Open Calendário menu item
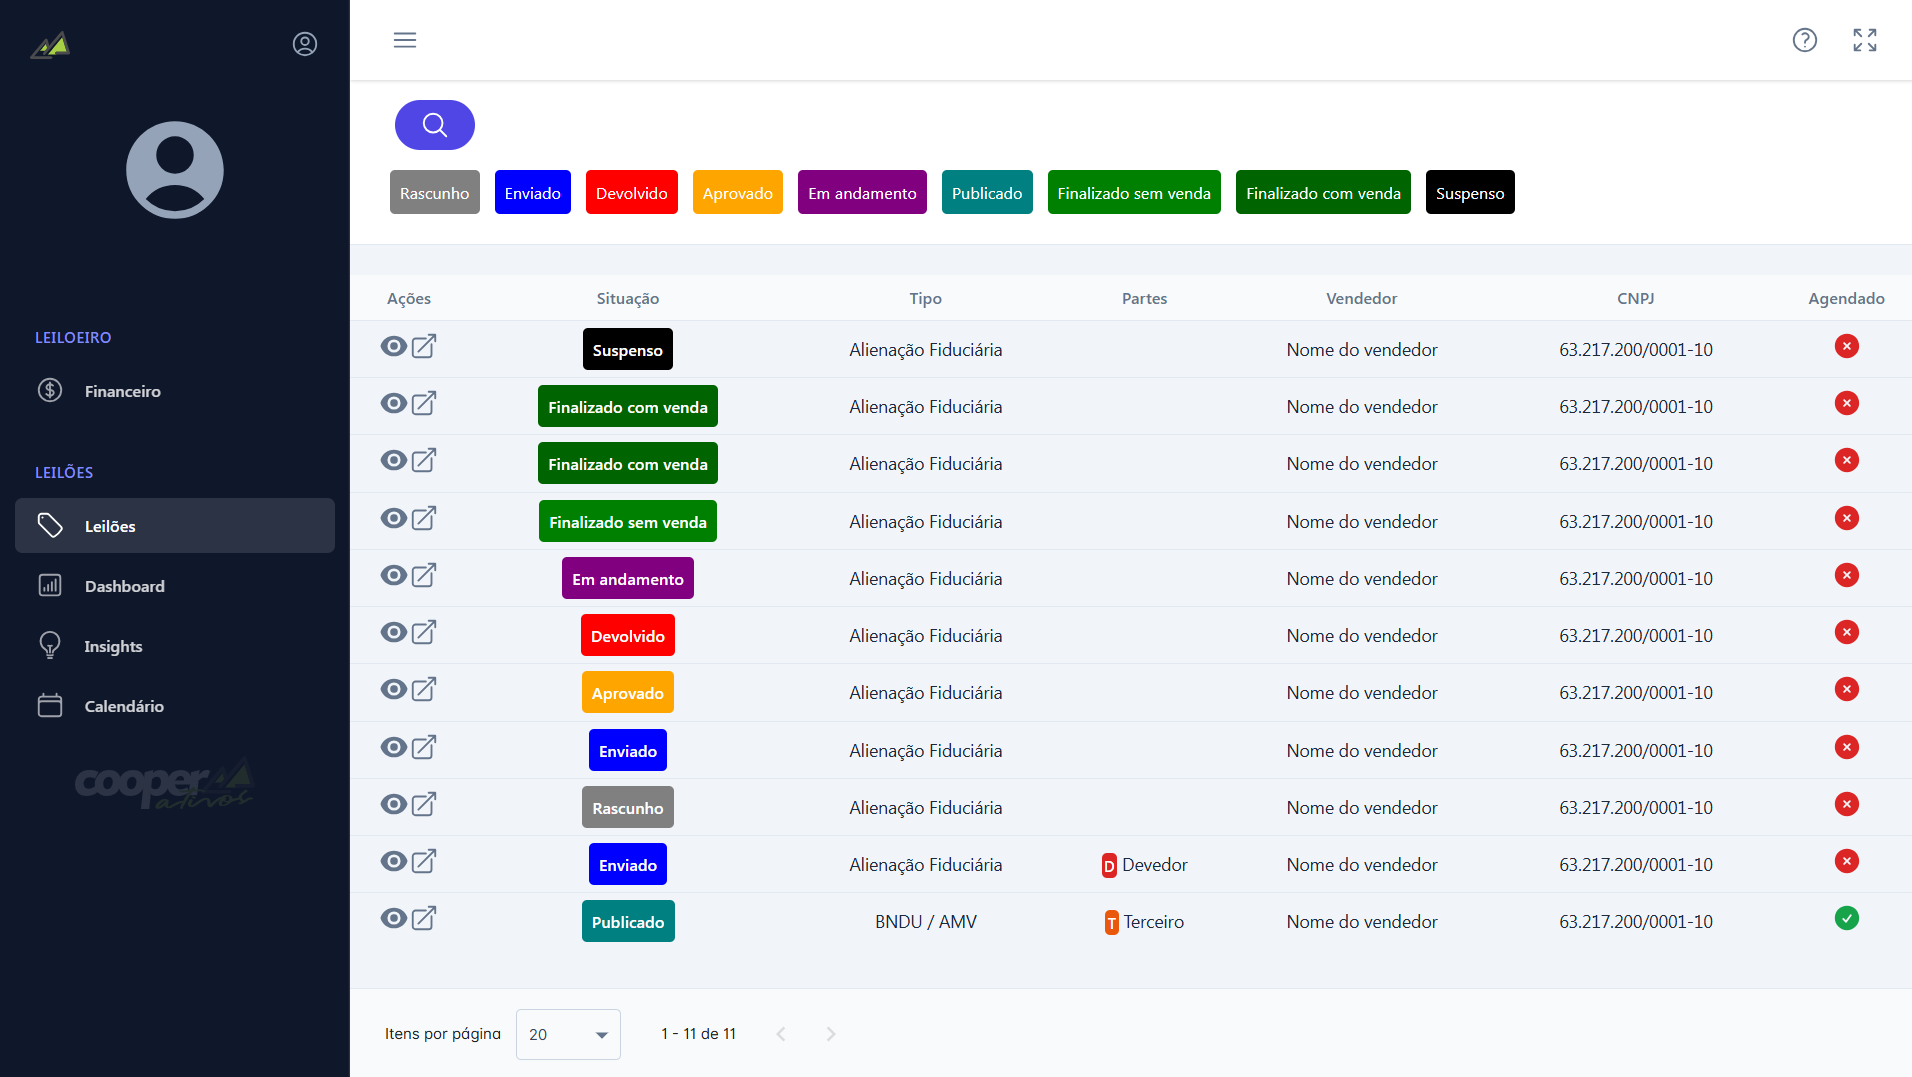This screenshot has height=1077, width=1912. (175, 706)
